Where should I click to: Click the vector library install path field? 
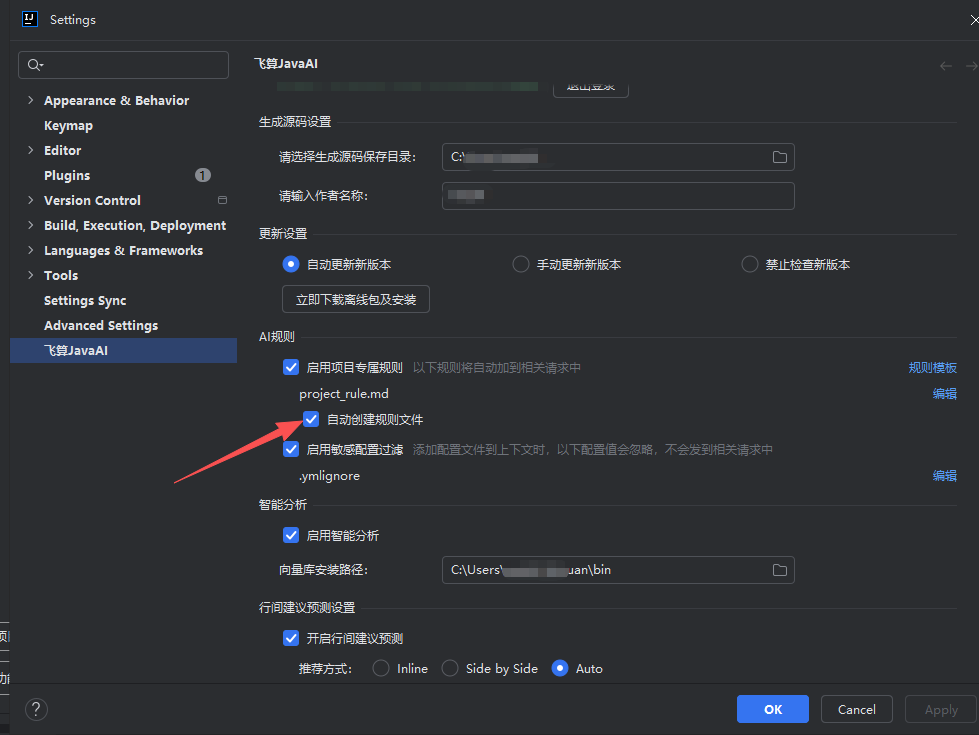click(618, 570)
